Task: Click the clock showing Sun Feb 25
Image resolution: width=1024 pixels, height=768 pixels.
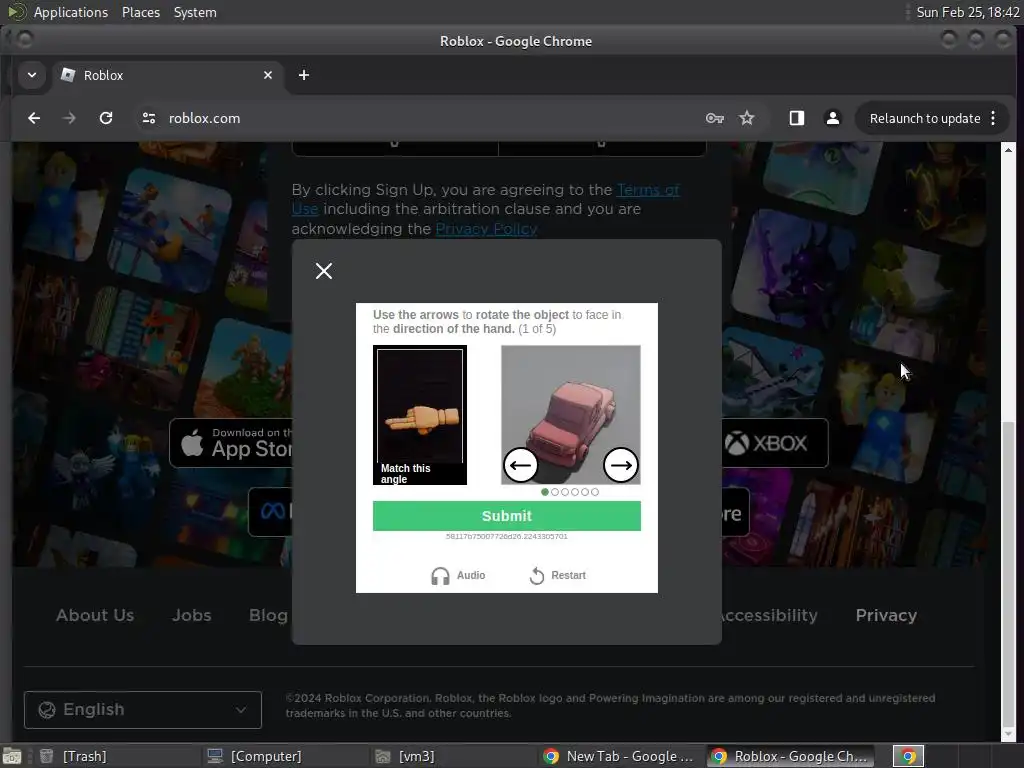Action: click(967, 12)
